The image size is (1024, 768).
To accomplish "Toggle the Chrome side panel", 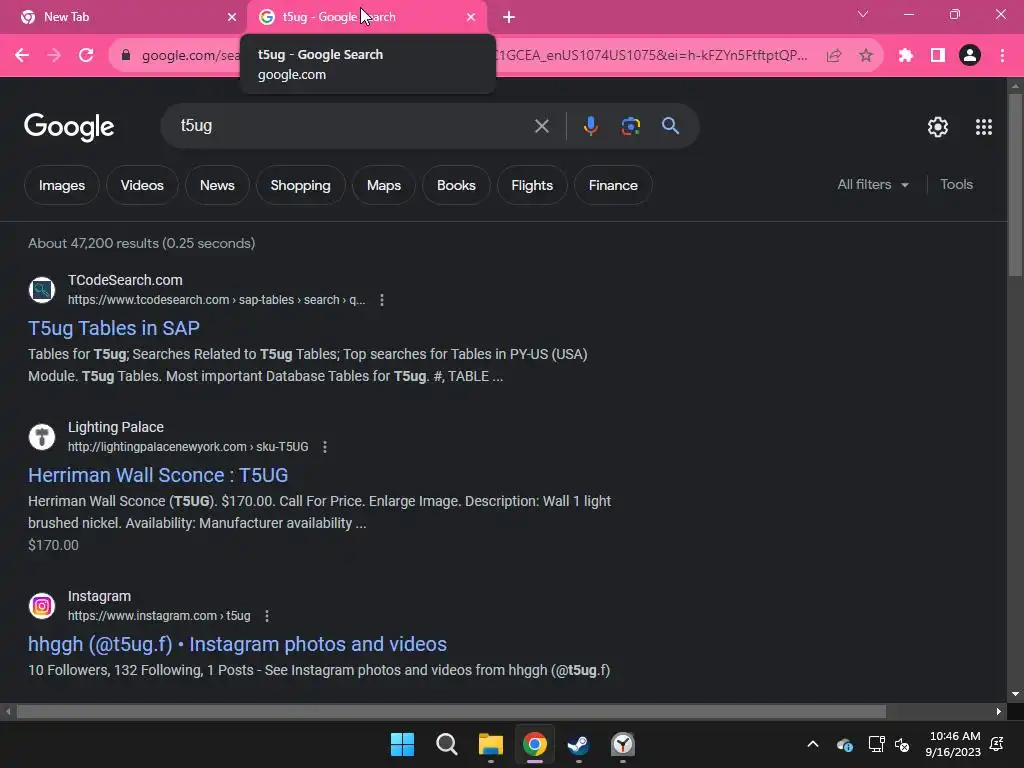I will [x=938, y=56].
